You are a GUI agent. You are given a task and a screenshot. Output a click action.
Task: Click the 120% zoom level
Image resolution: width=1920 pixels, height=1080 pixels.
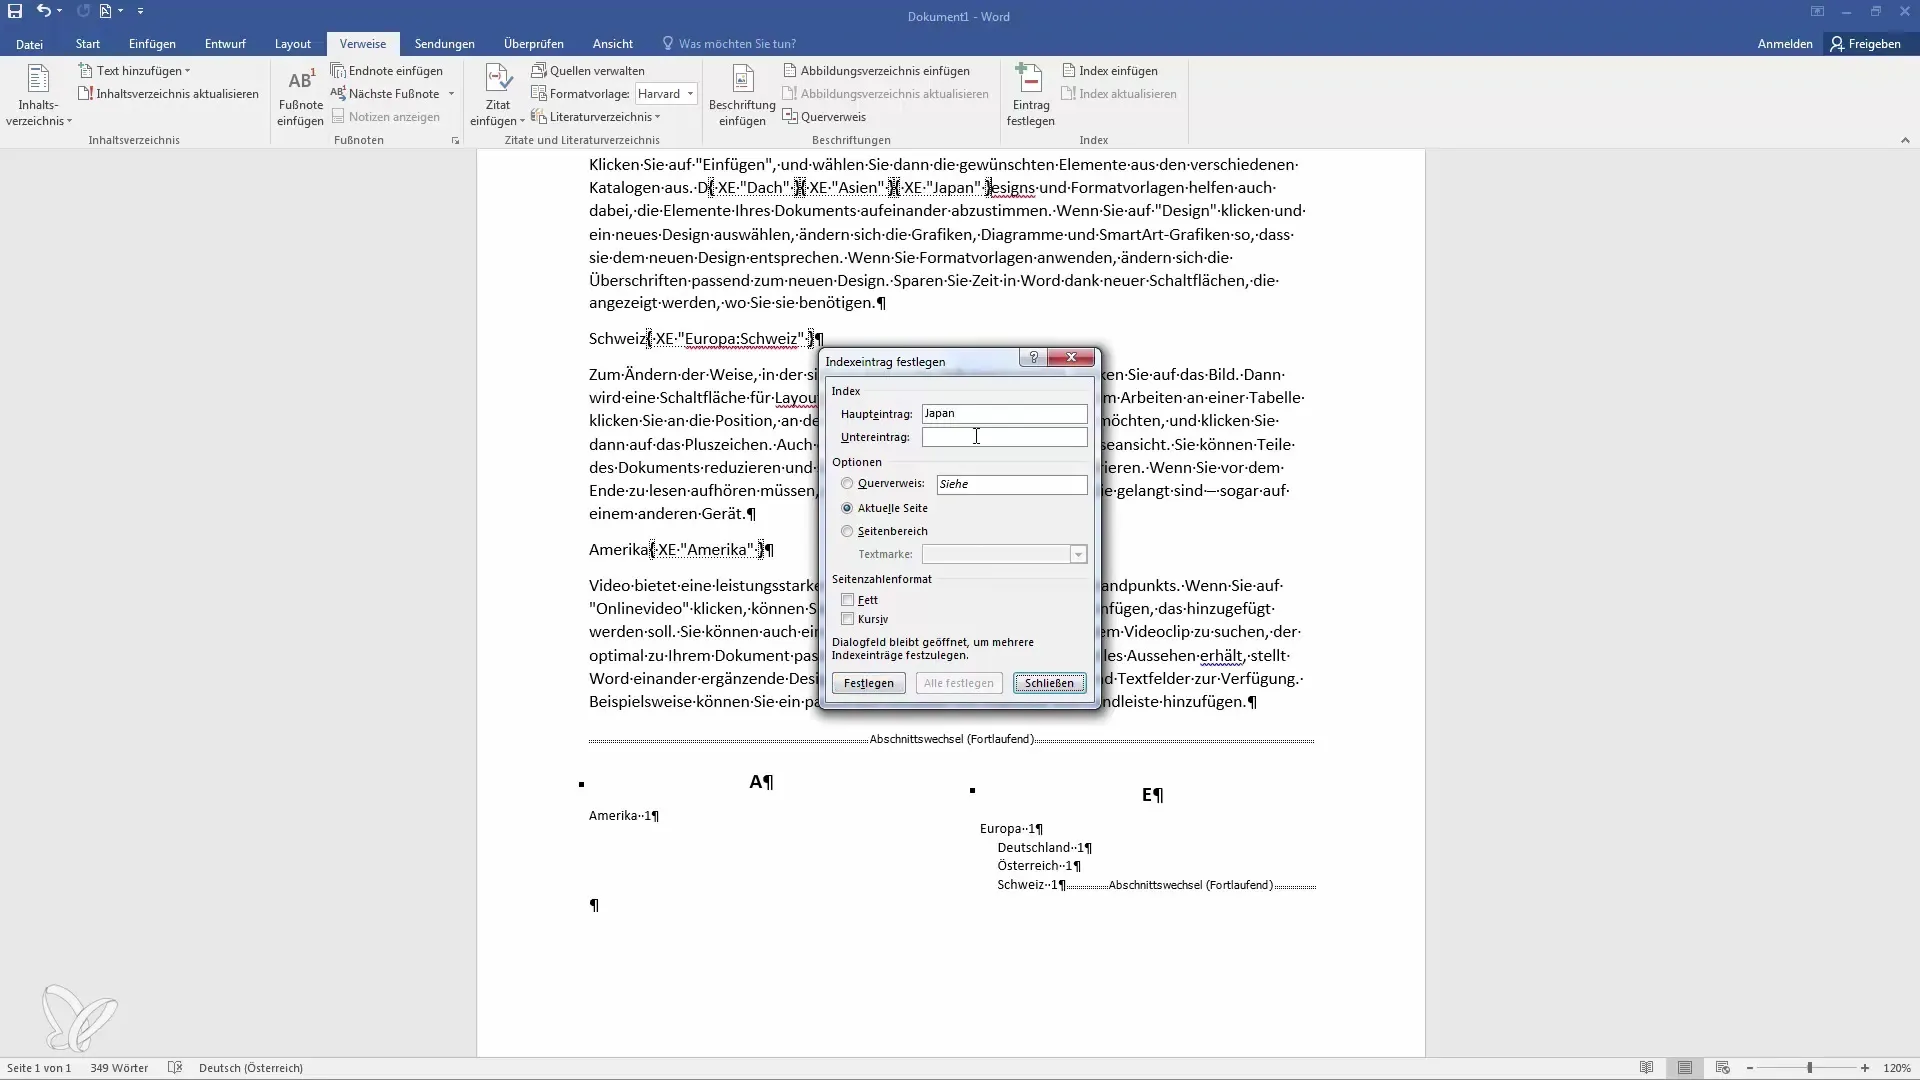(1897, 1068)
